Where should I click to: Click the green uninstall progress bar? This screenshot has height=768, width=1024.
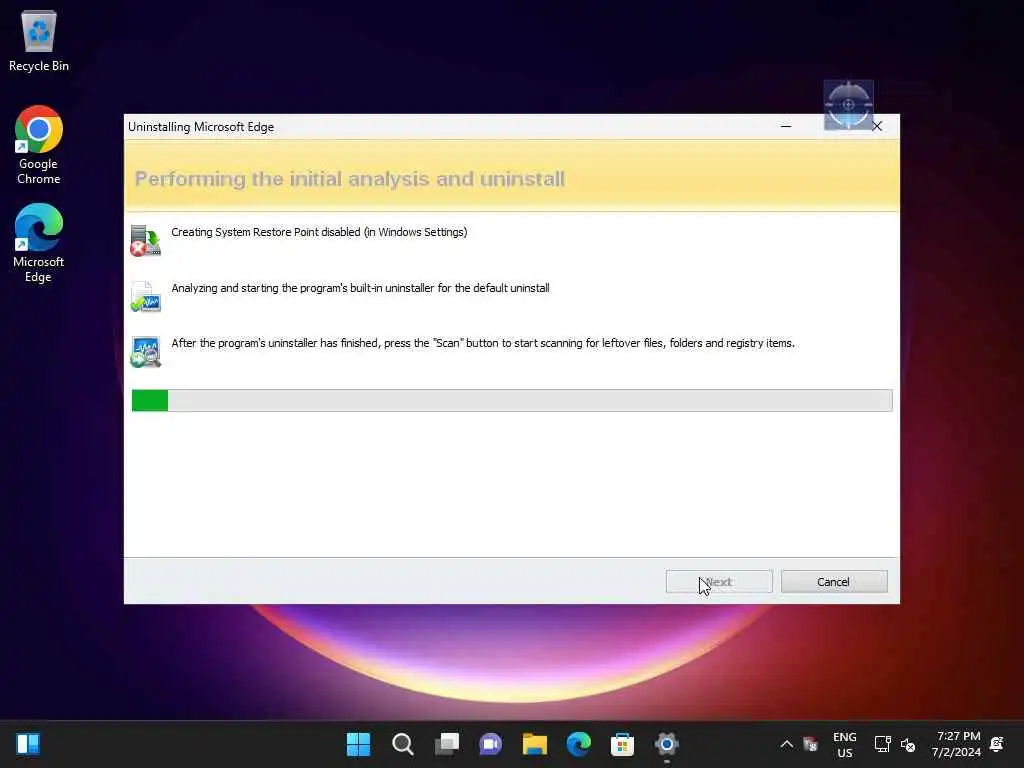(x=512, y=400)
